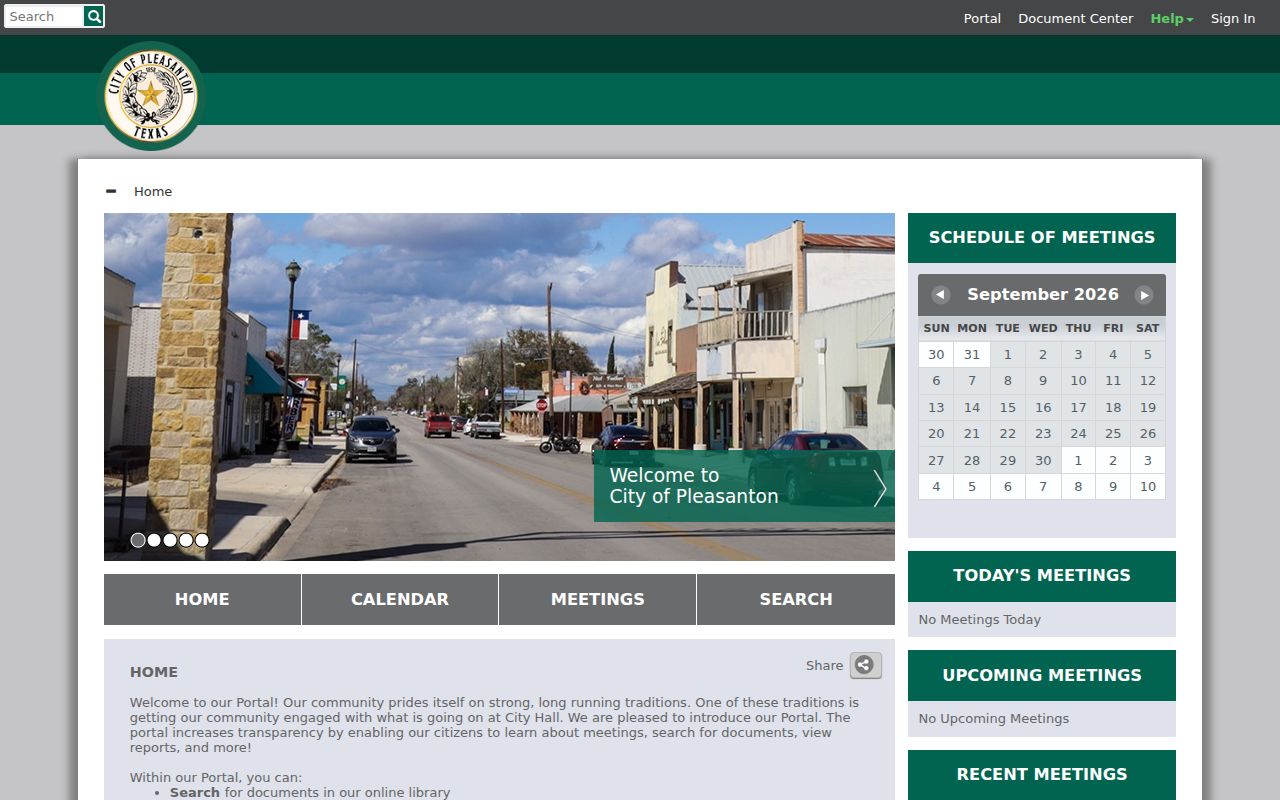Select September 20 on the calendar
Screen dimensions: 1280x800
tap(936, 433)
